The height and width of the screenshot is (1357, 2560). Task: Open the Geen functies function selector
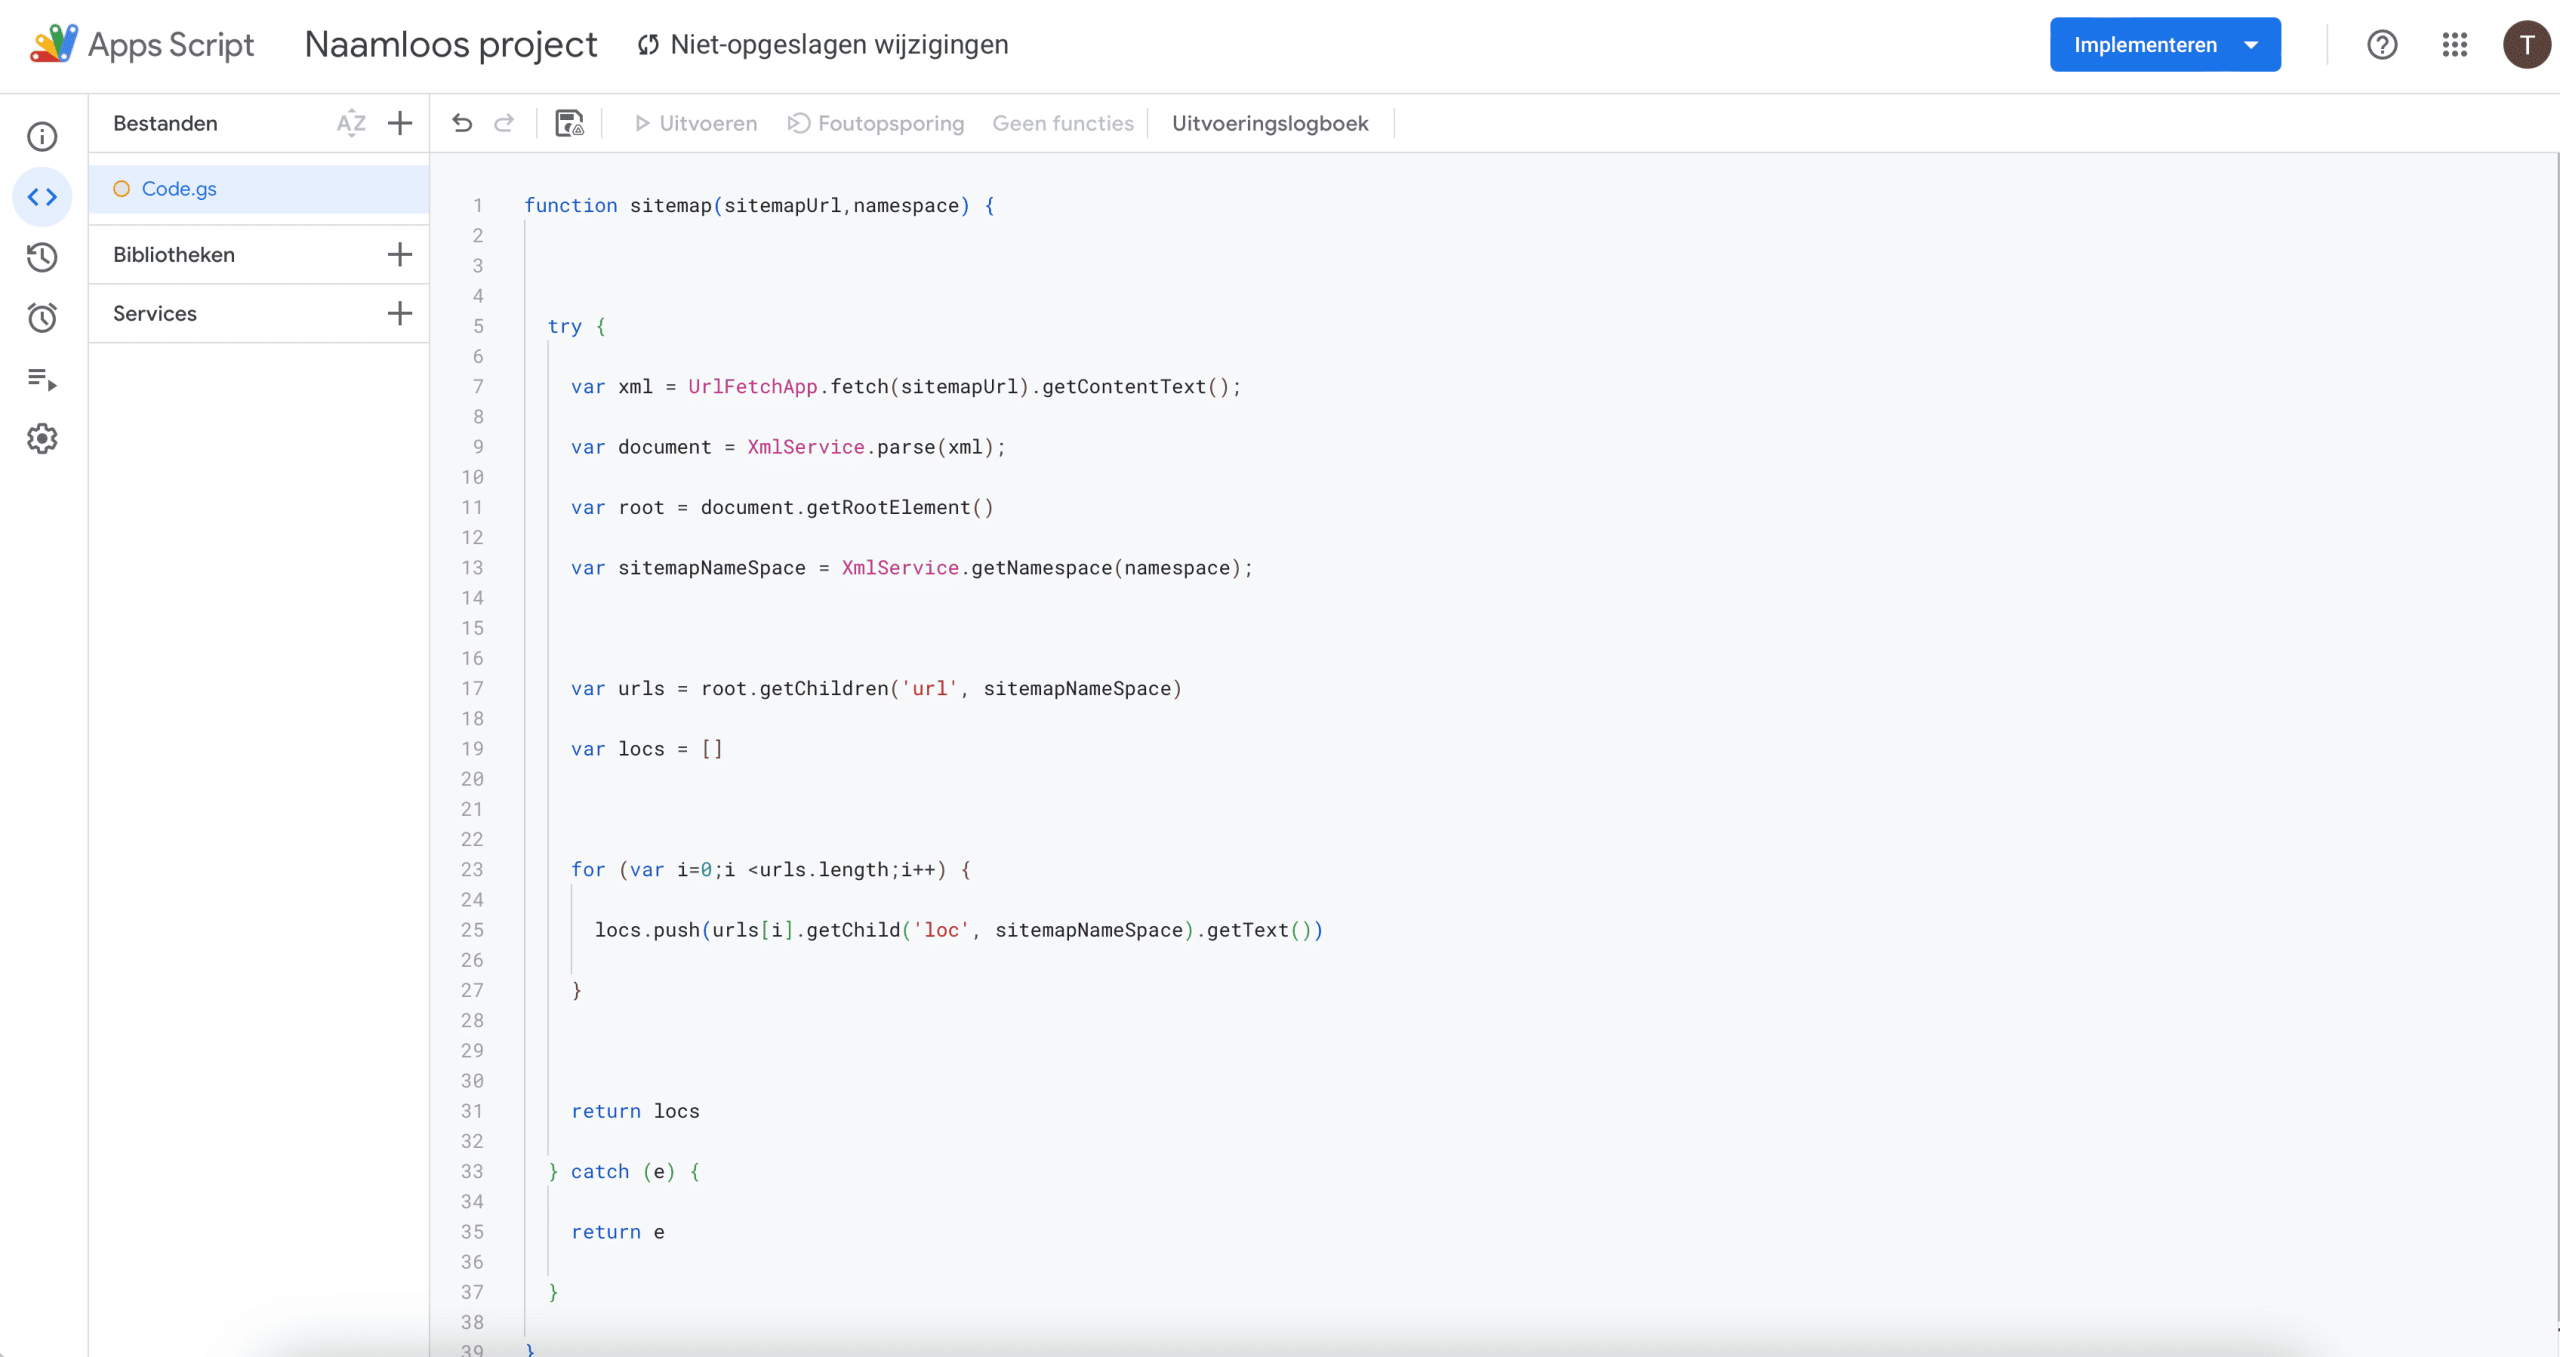click(x=1062, y=123)
